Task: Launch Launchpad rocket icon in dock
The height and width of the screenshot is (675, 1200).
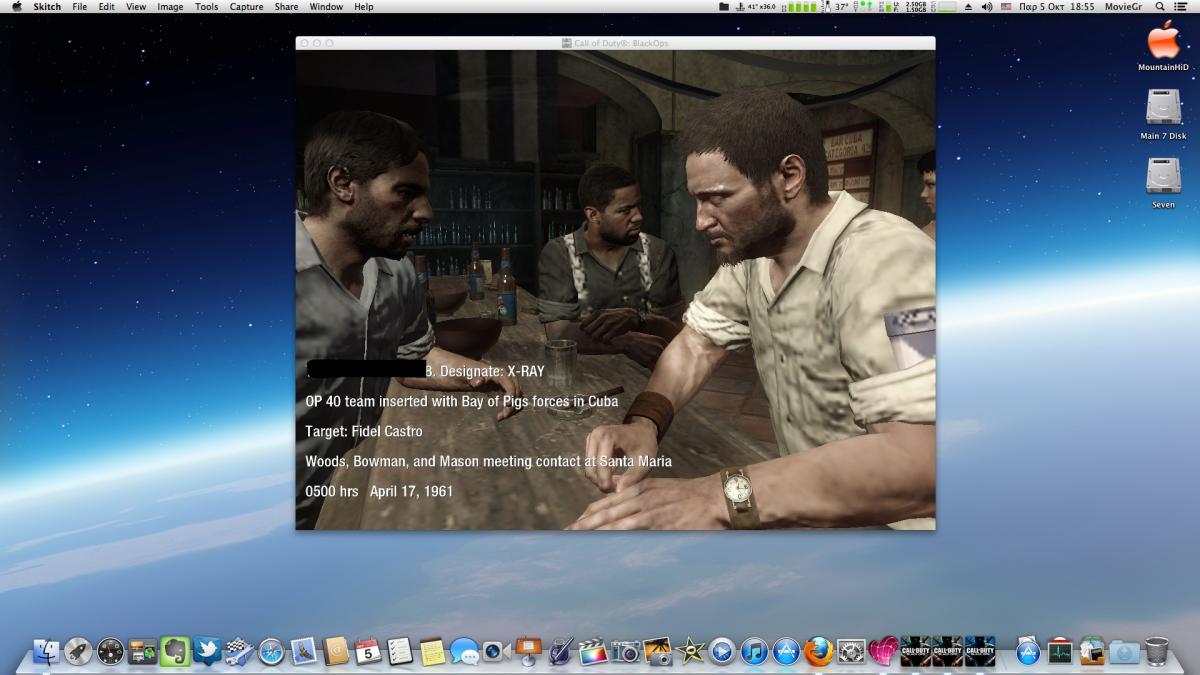Action: click(x=78, y=652)
